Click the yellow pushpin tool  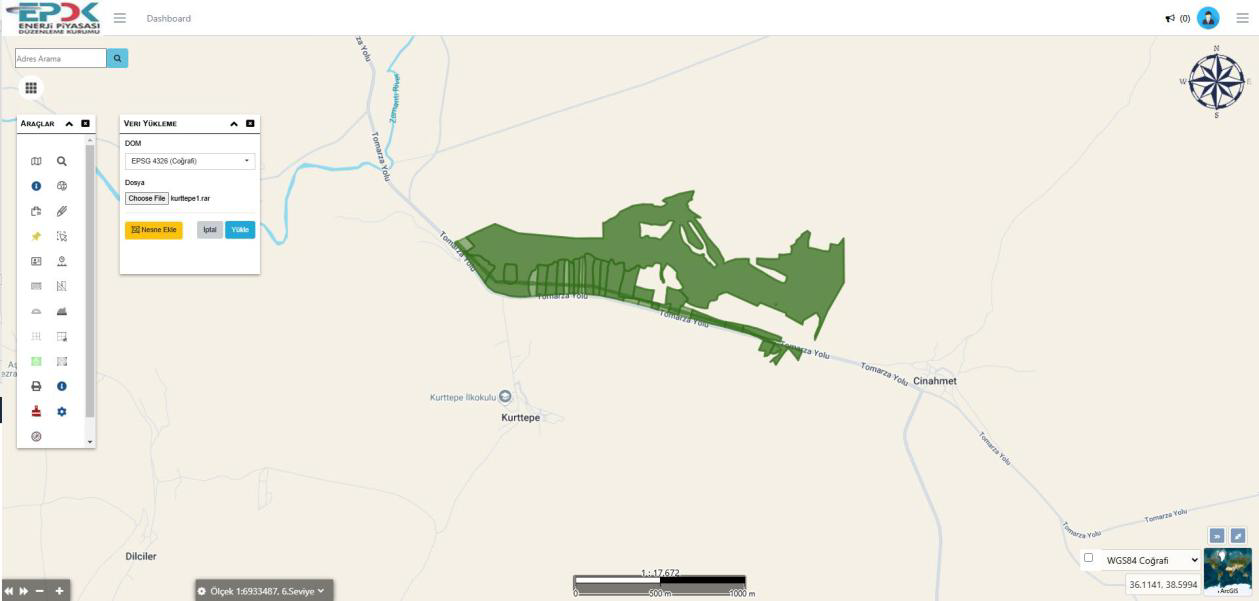coord(36,236)
